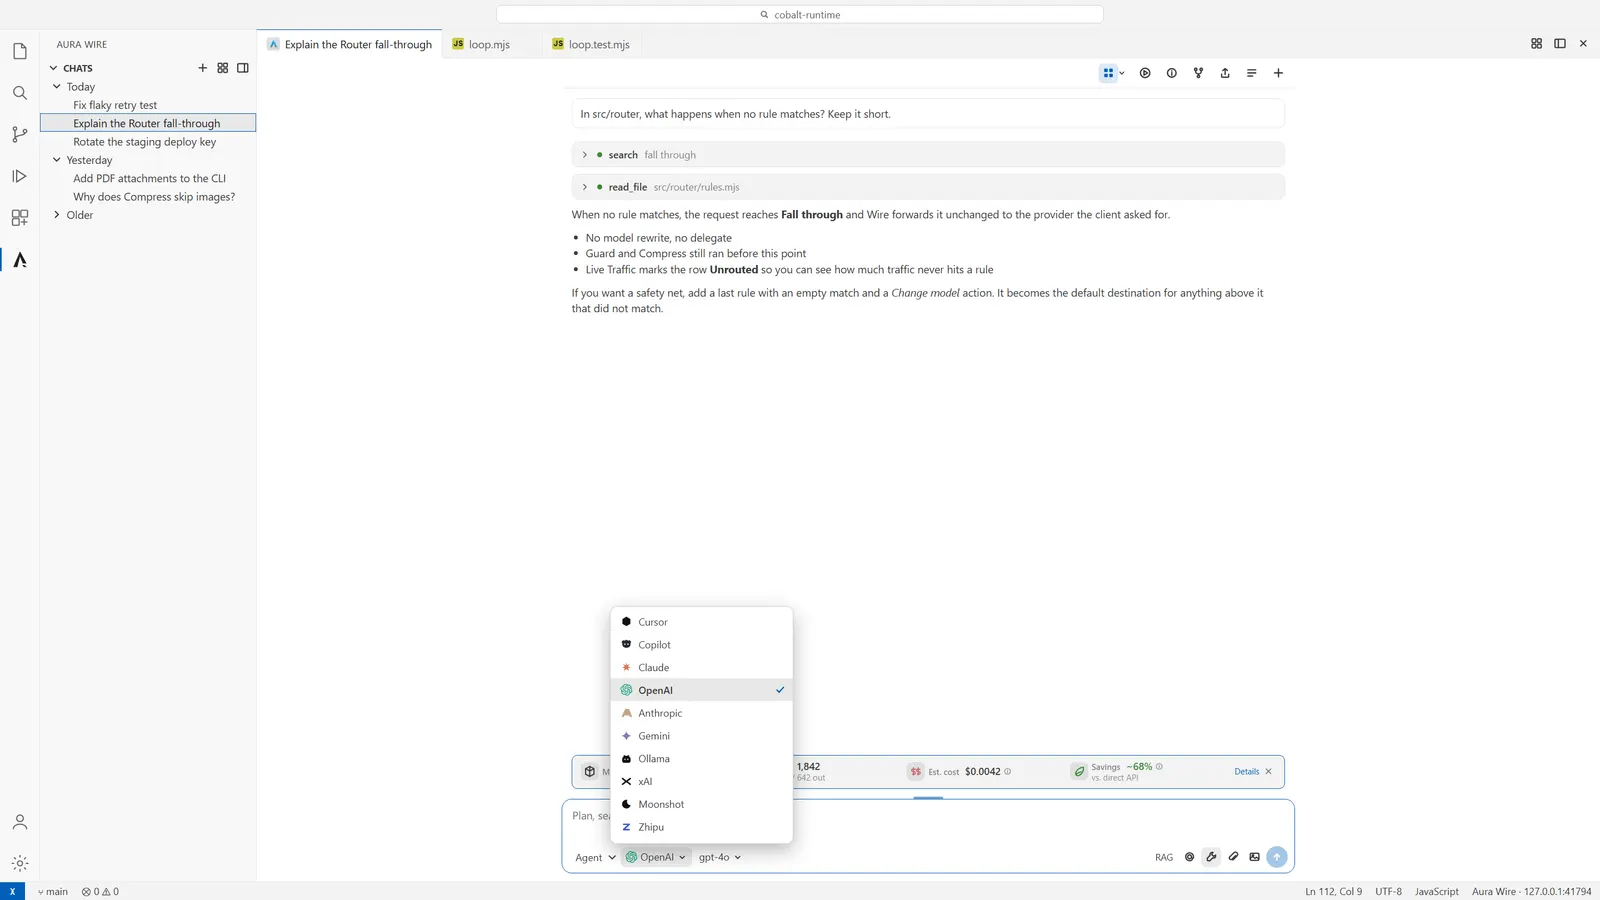
Task: Toggle the RAG option in chat input
Action: pyautogui.click(x=1164, y=858)
